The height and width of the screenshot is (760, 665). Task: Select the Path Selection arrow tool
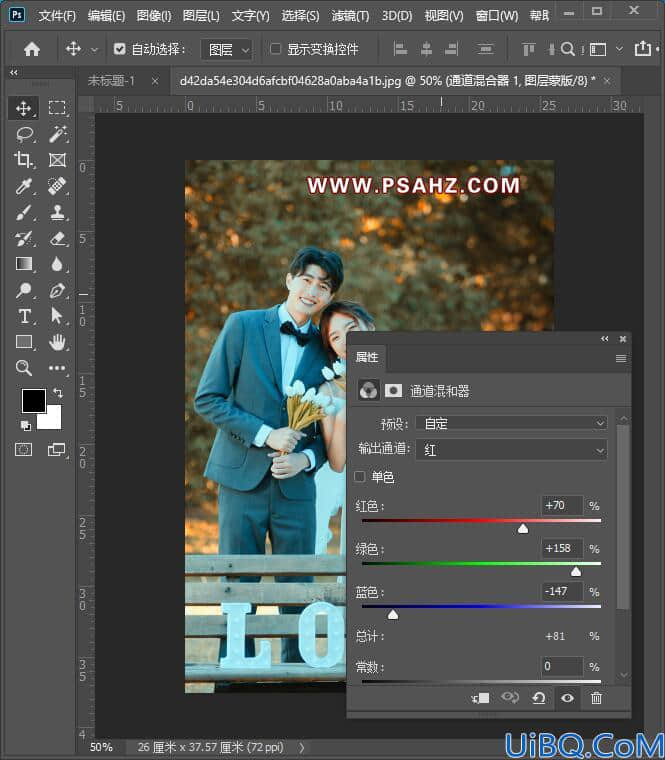(57, 317)
